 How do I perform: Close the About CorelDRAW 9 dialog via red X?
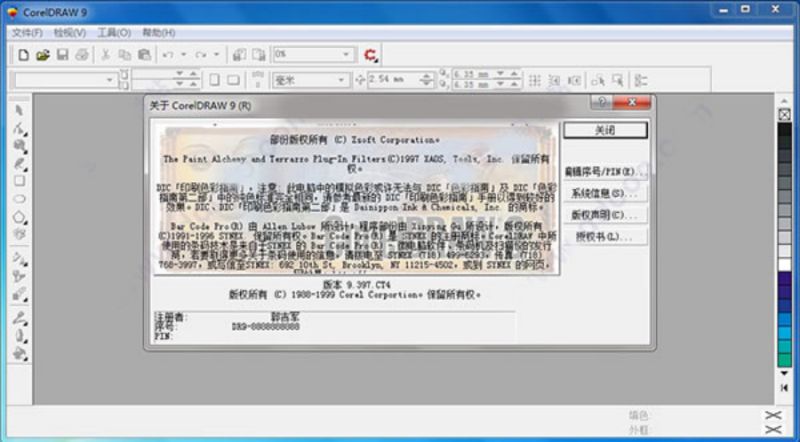pos(632,102)
